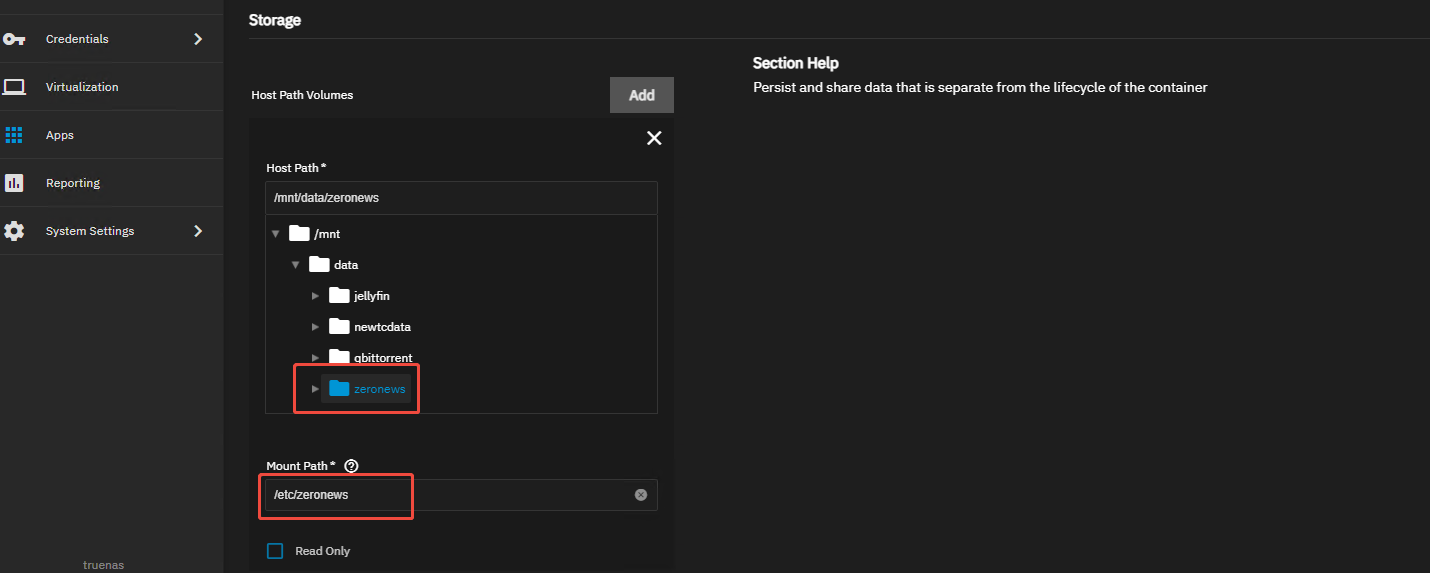Collapse the data folder node
This screenshot has height=573, width=1430.
point(295,265)
